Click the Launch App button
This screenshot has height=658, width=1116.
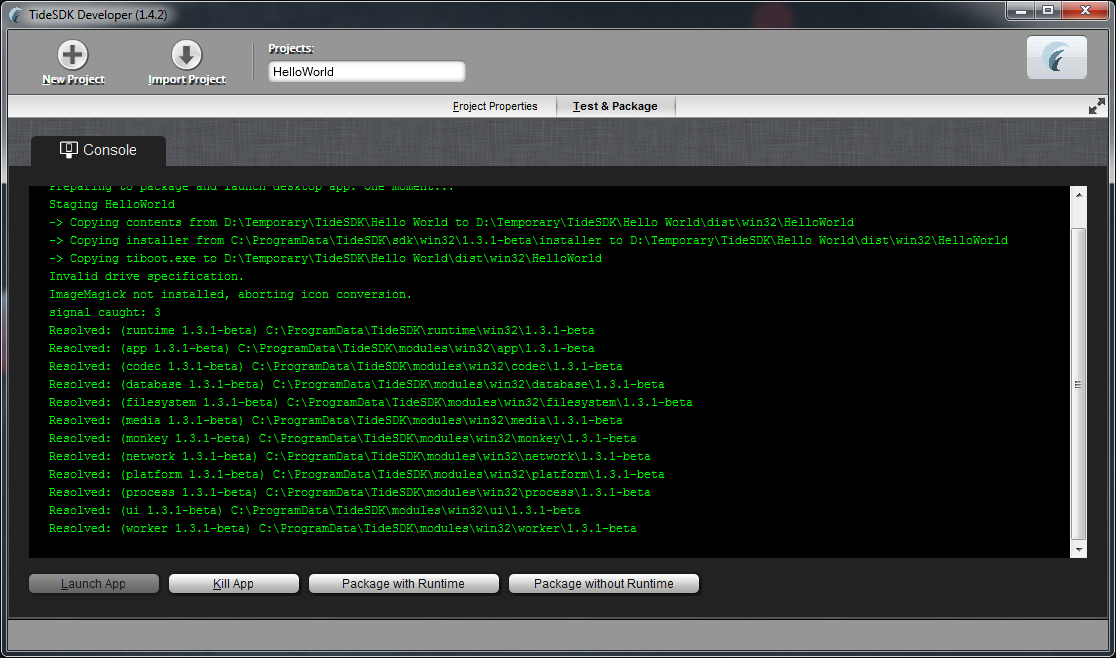coord(94,584)
